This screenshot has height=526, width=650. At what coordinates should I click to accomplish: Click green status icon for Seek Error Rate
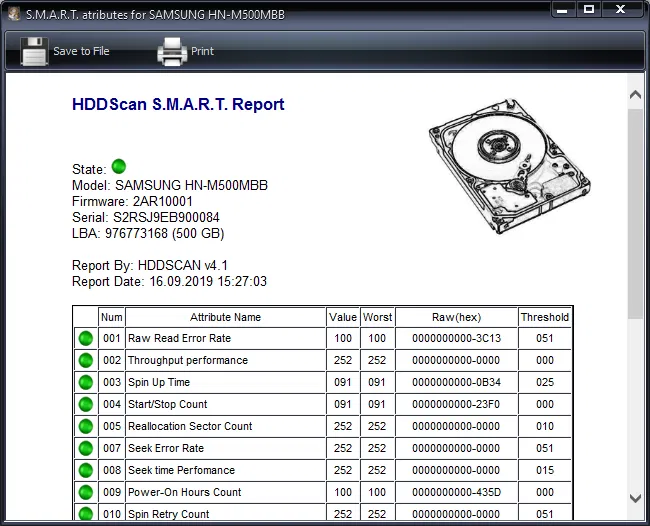coord(86,448)
